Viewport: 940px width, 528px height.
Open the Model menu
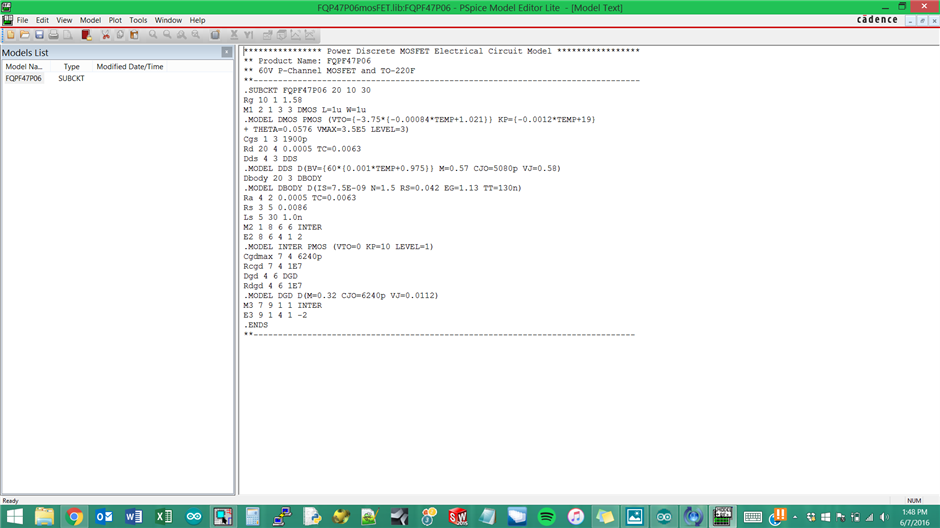coord(90,20)
